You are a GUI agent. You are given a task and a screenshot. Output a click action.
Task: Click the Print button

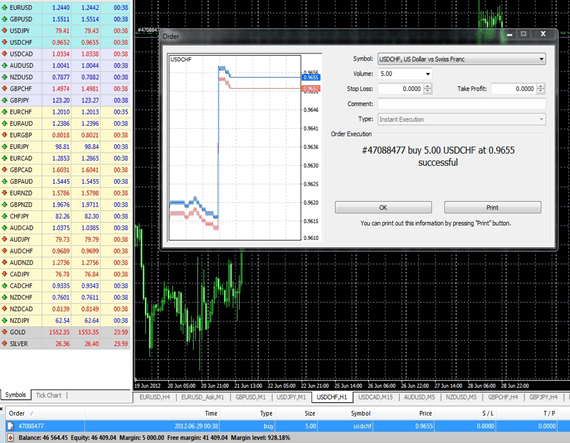[x=493, y=208]
